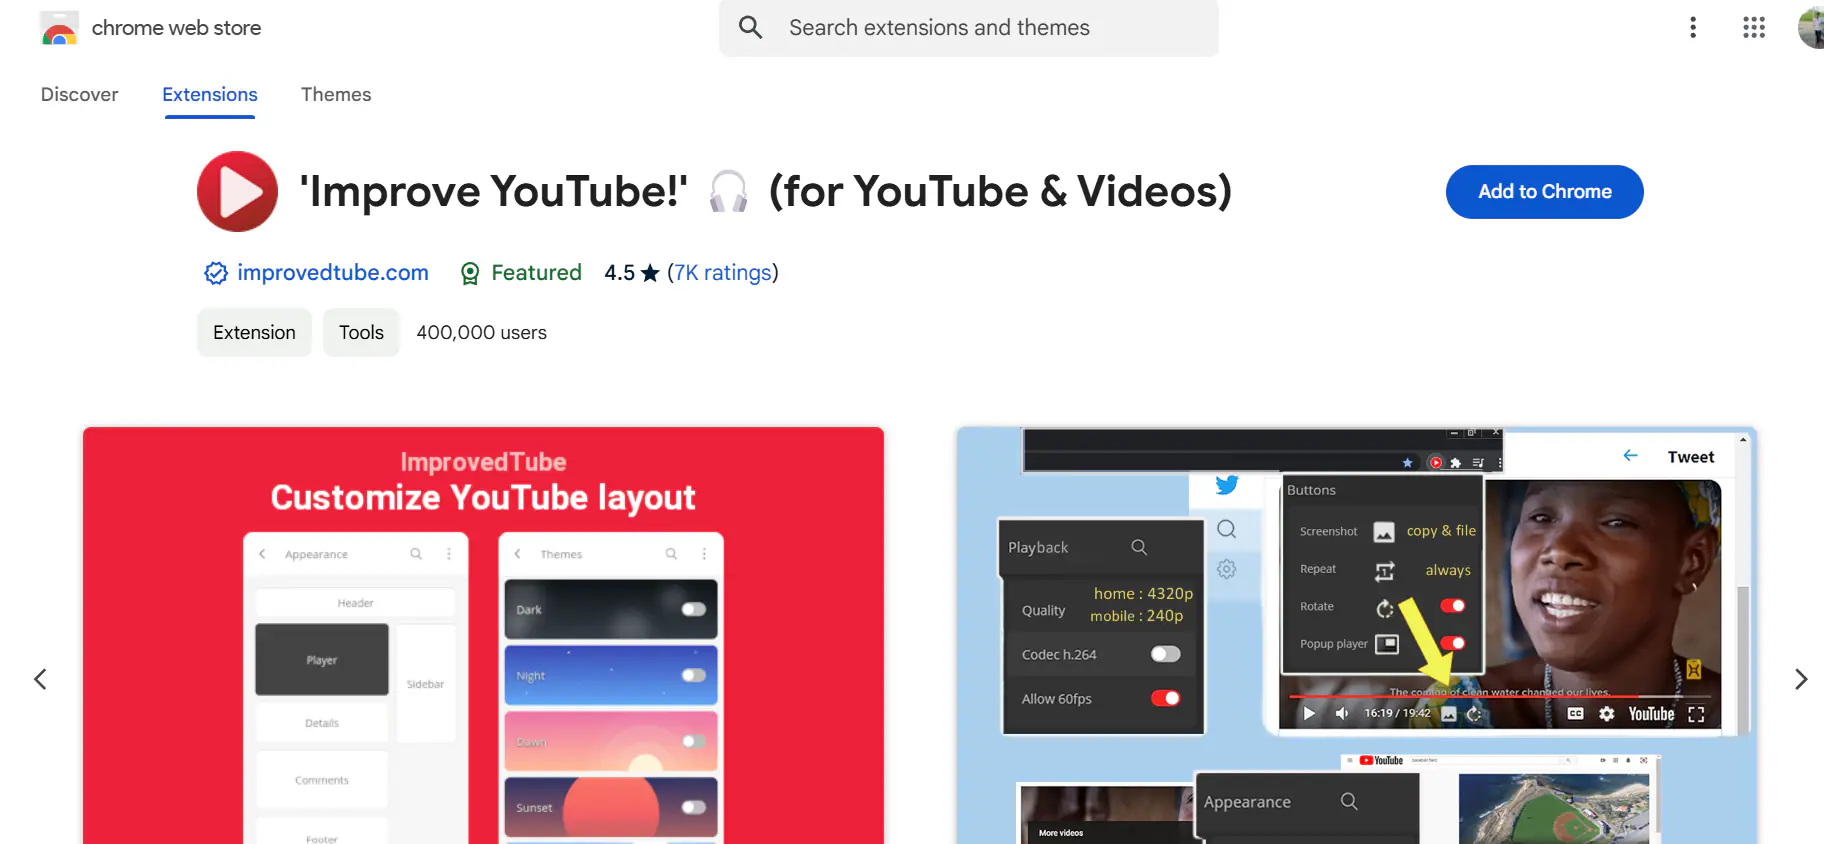Click the three dots in Appearance mockup header
Screen dimensions: 1824x844
449,554
